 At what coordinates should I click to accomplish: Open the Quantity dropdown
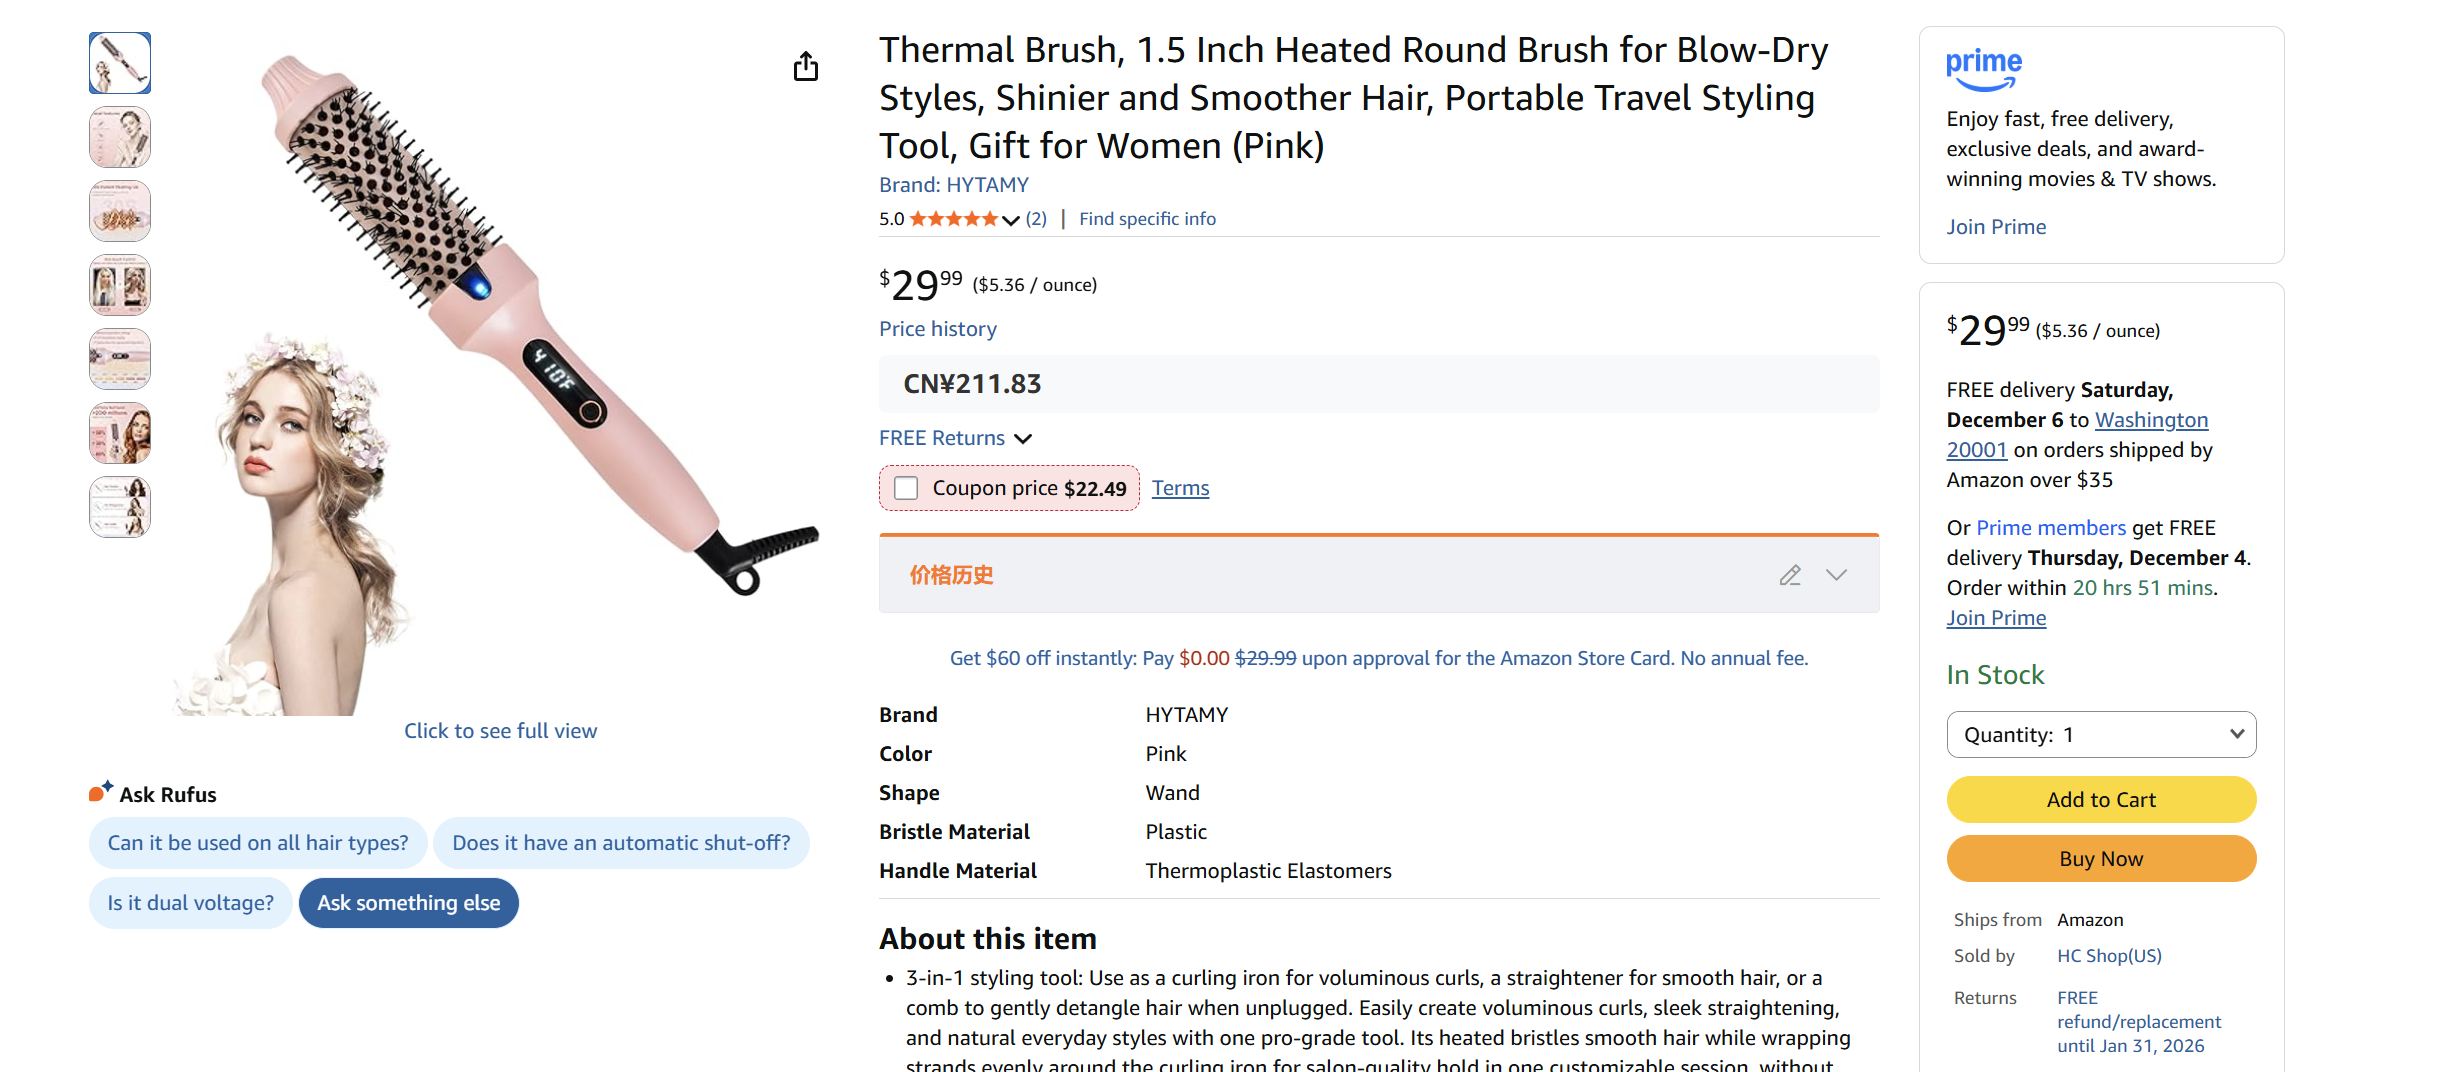click(x=2100, y=734)
